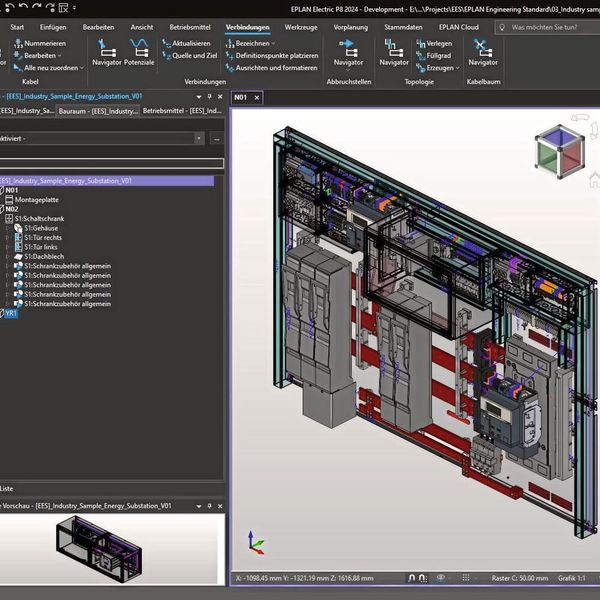
Task: Expand the S1:Tür links node
Action: tap(7, 247)
